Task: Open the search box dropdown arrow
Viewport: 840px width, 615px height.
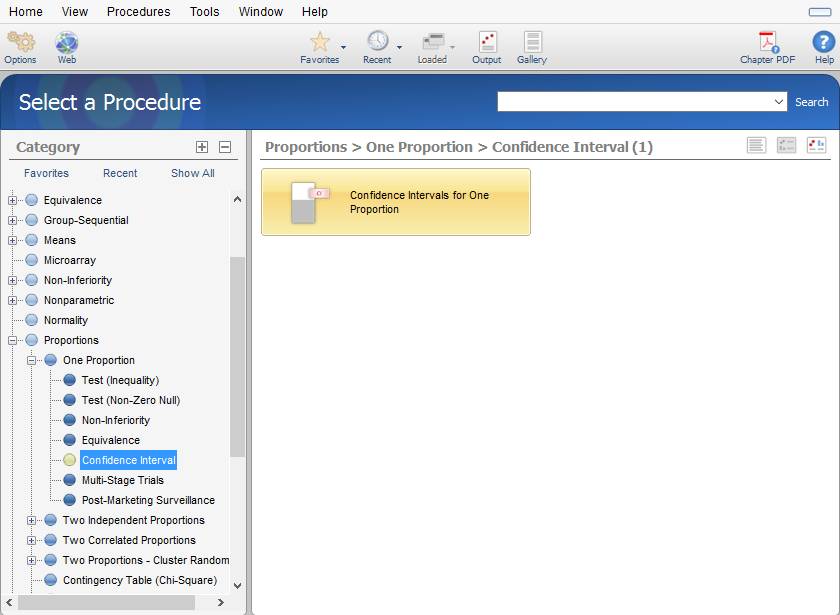Action: point(779,102)
